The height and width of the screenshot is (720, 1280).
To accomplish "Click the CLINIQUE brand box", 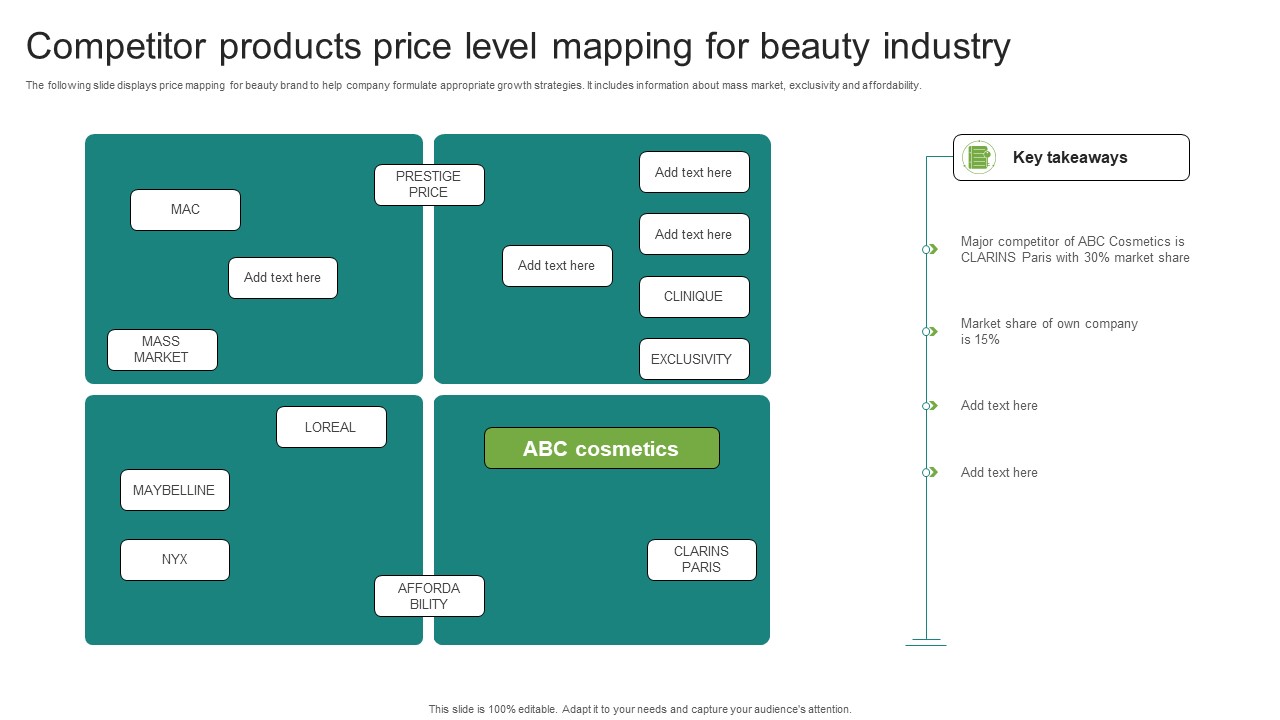I will click(x=694, y=297).
